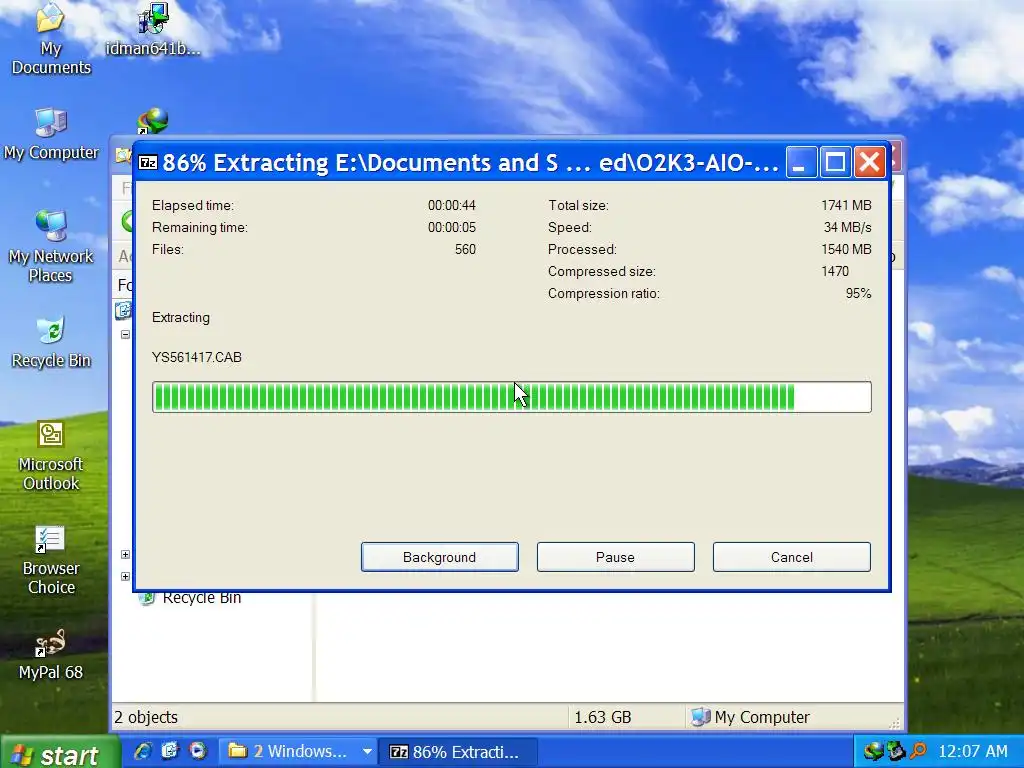Select the Recycle Bin desktop icon
The image size is (1024, 768).
[50, 343]
